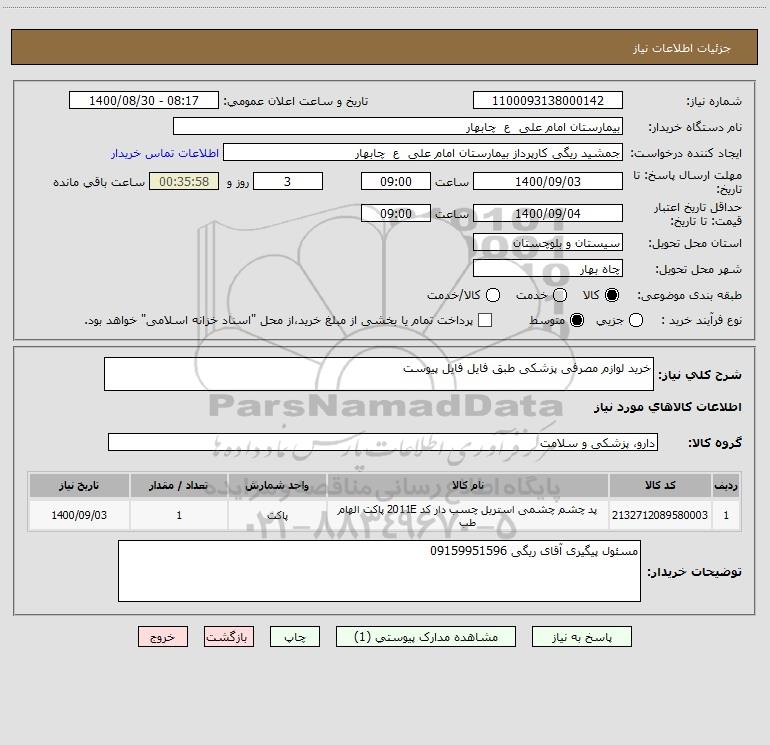This screenshot has width=770, height=745.
Task: Open اطلاعات تماس خریدار link
Action: click(165, 153)
